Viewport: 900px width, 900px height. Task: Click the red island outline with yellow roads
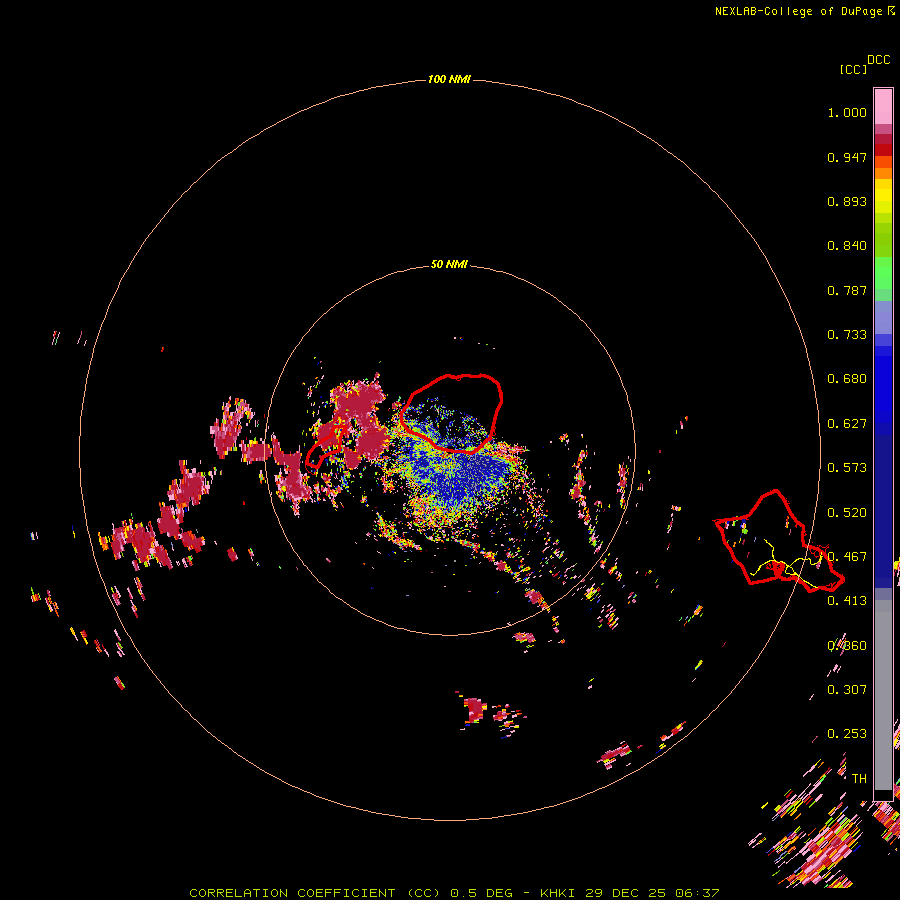coord(778,540)
